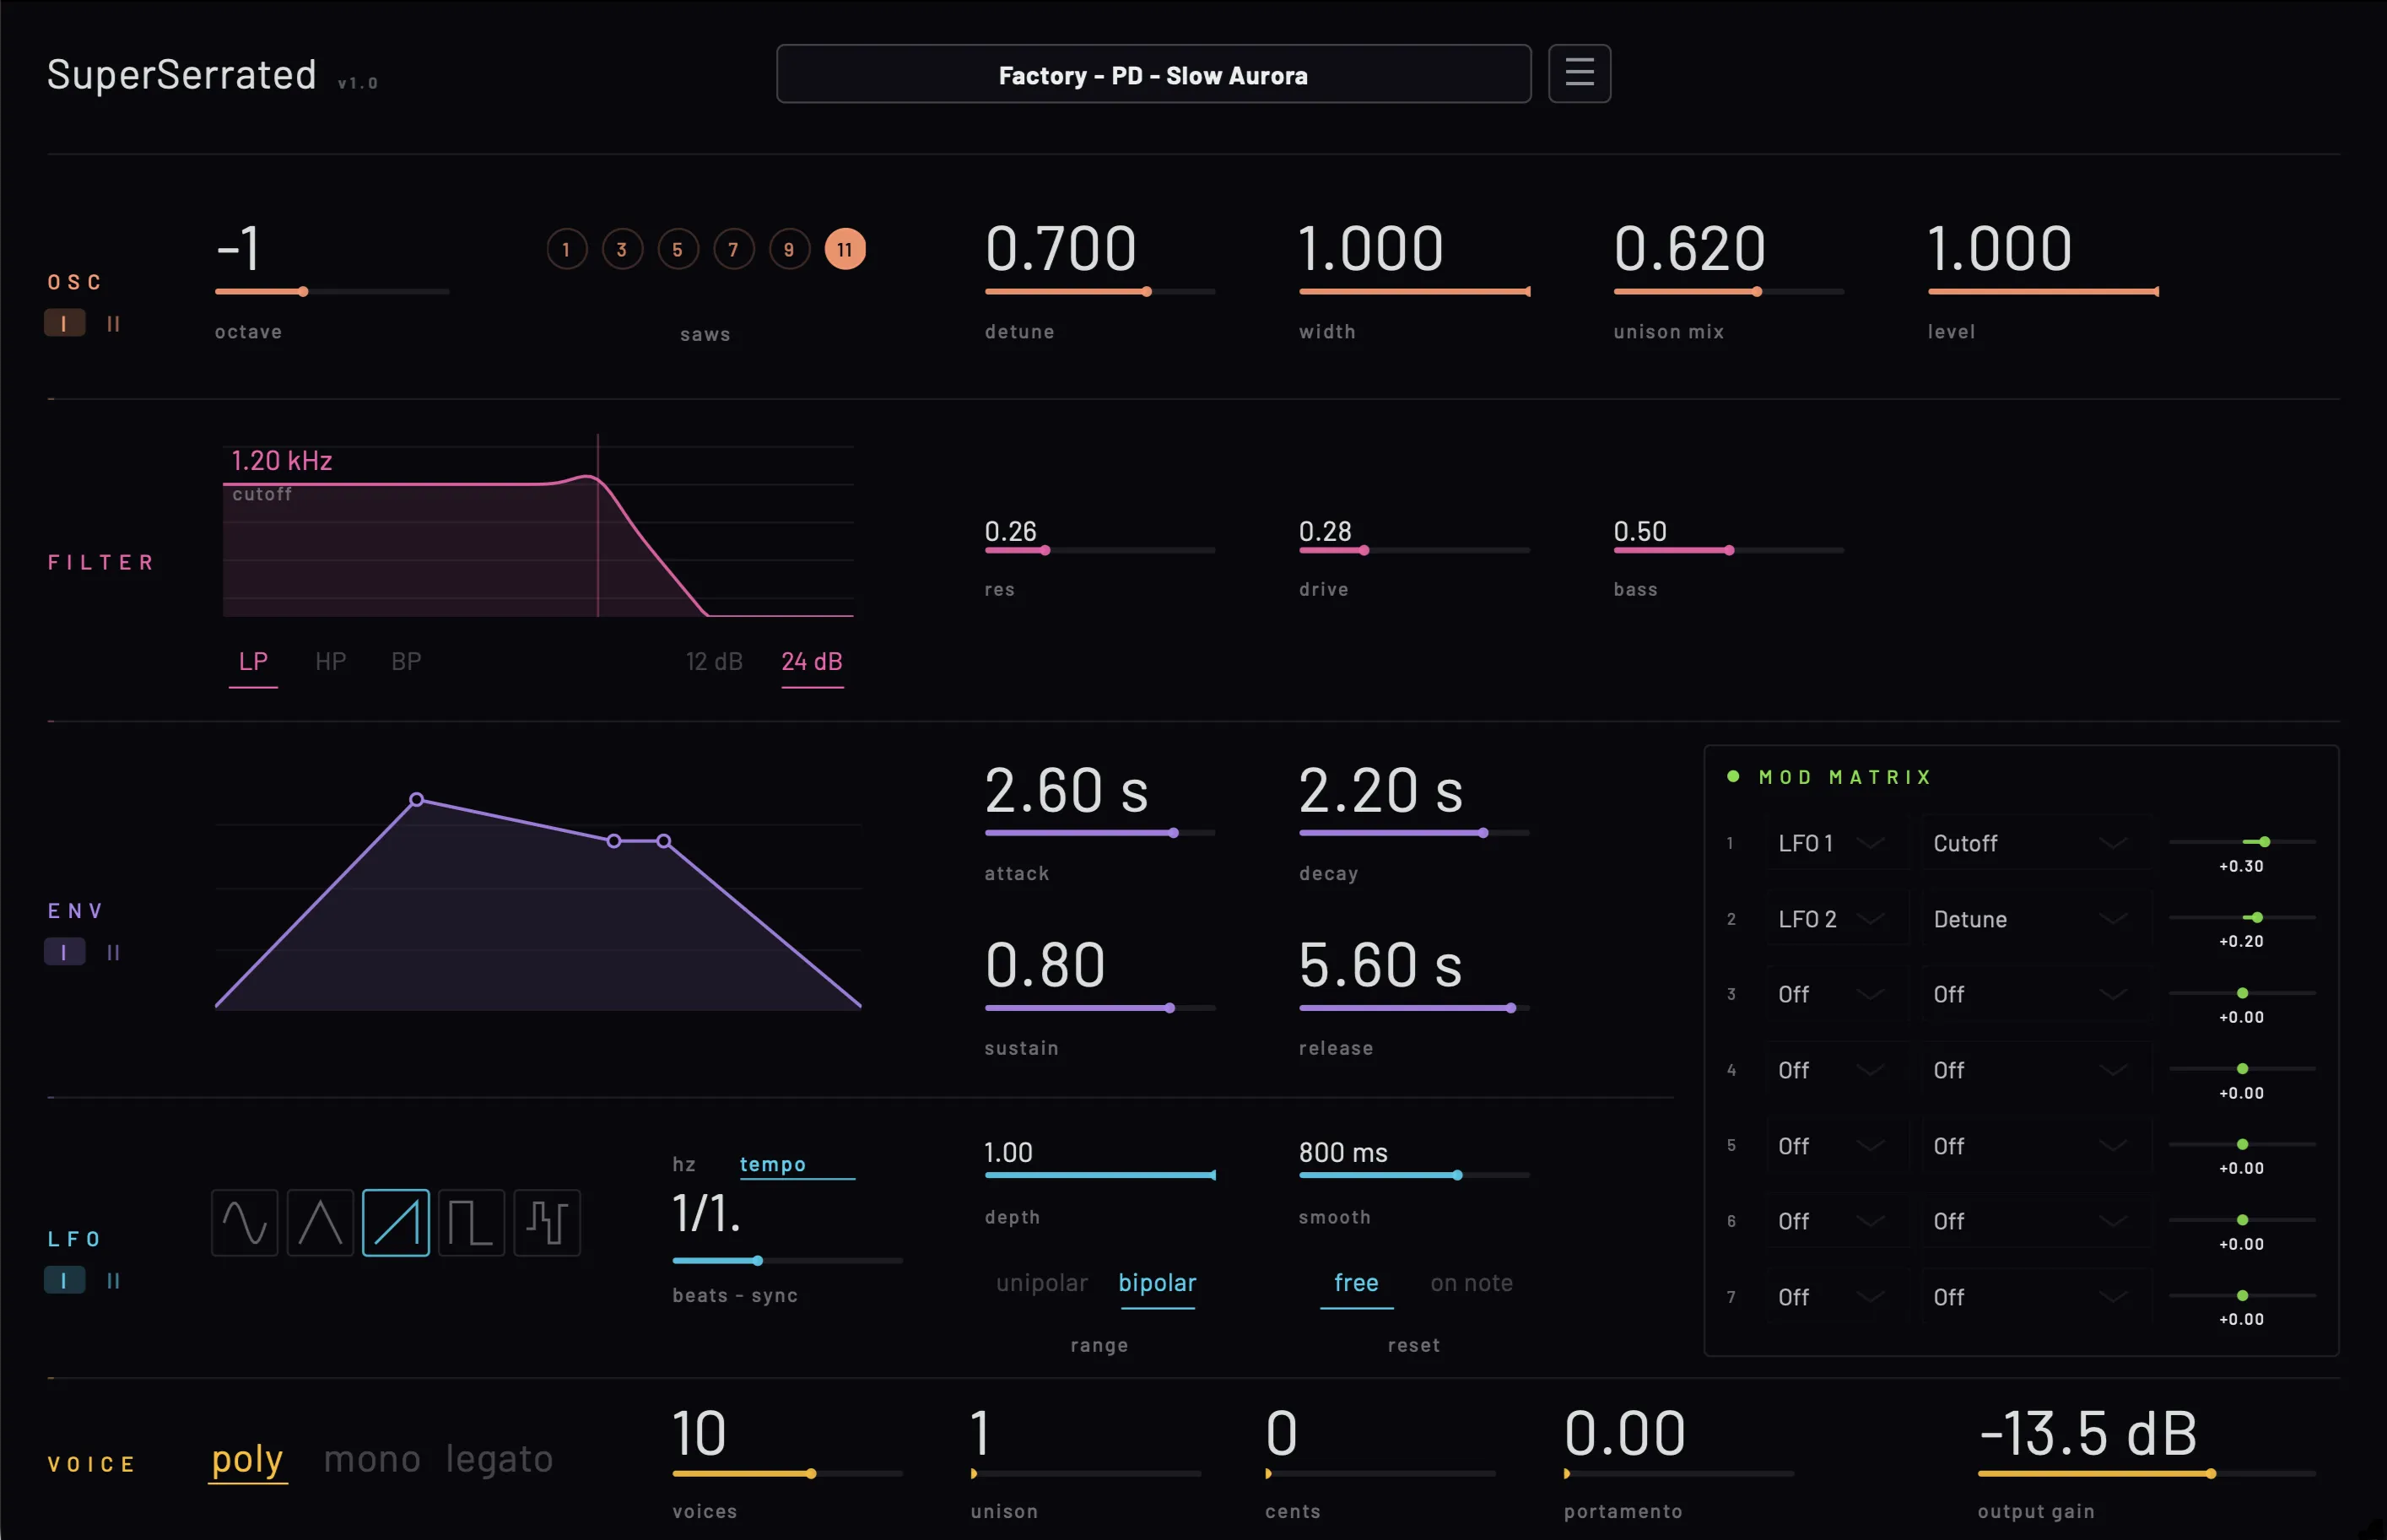Switch LFO rate to hz mode
The height and width of the screenshot is (1540, 2387).
pyautogui.click(x=684, y=1164)
